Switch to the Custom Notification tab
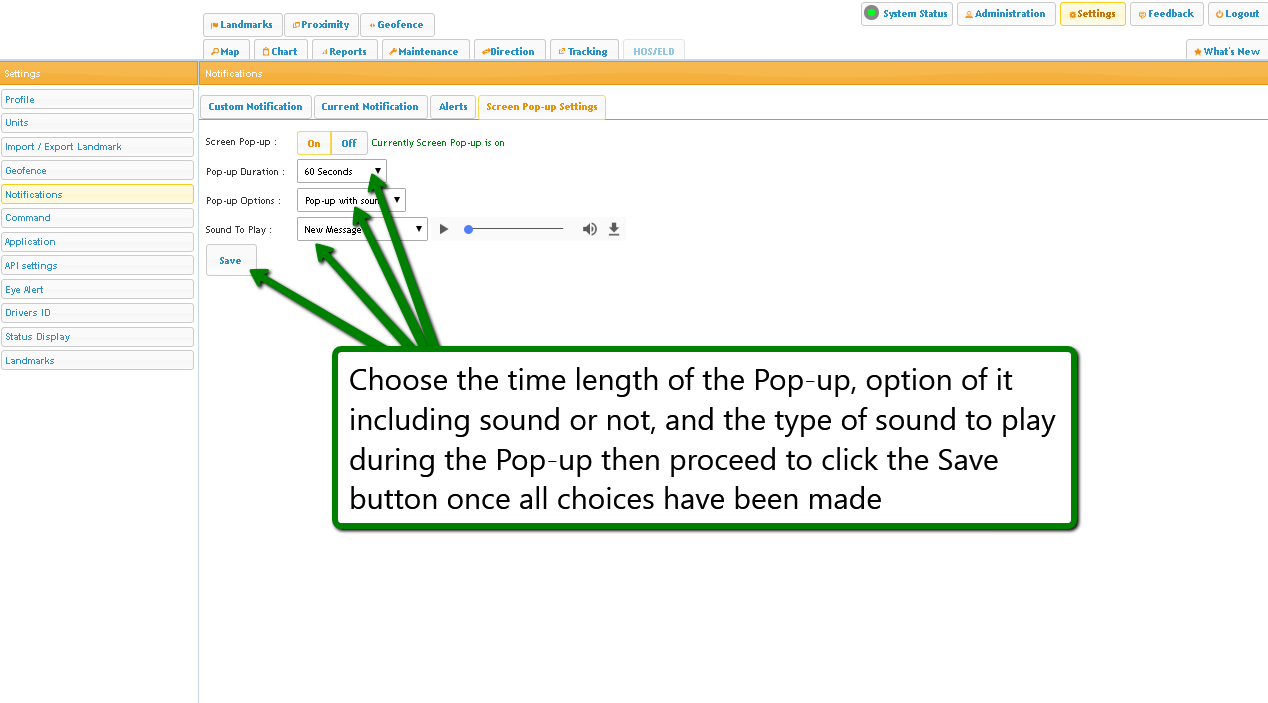 coord(255,107)
